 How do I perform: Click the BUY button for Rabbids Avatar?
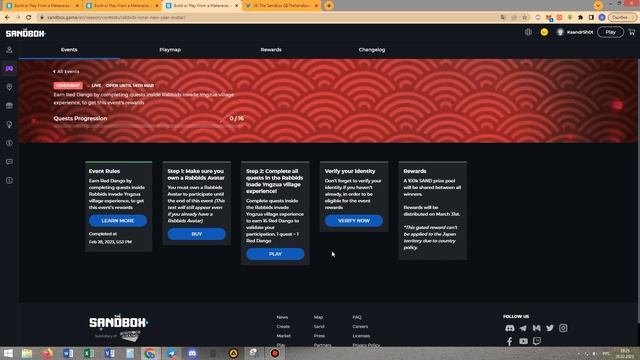[x=196, y=234]
